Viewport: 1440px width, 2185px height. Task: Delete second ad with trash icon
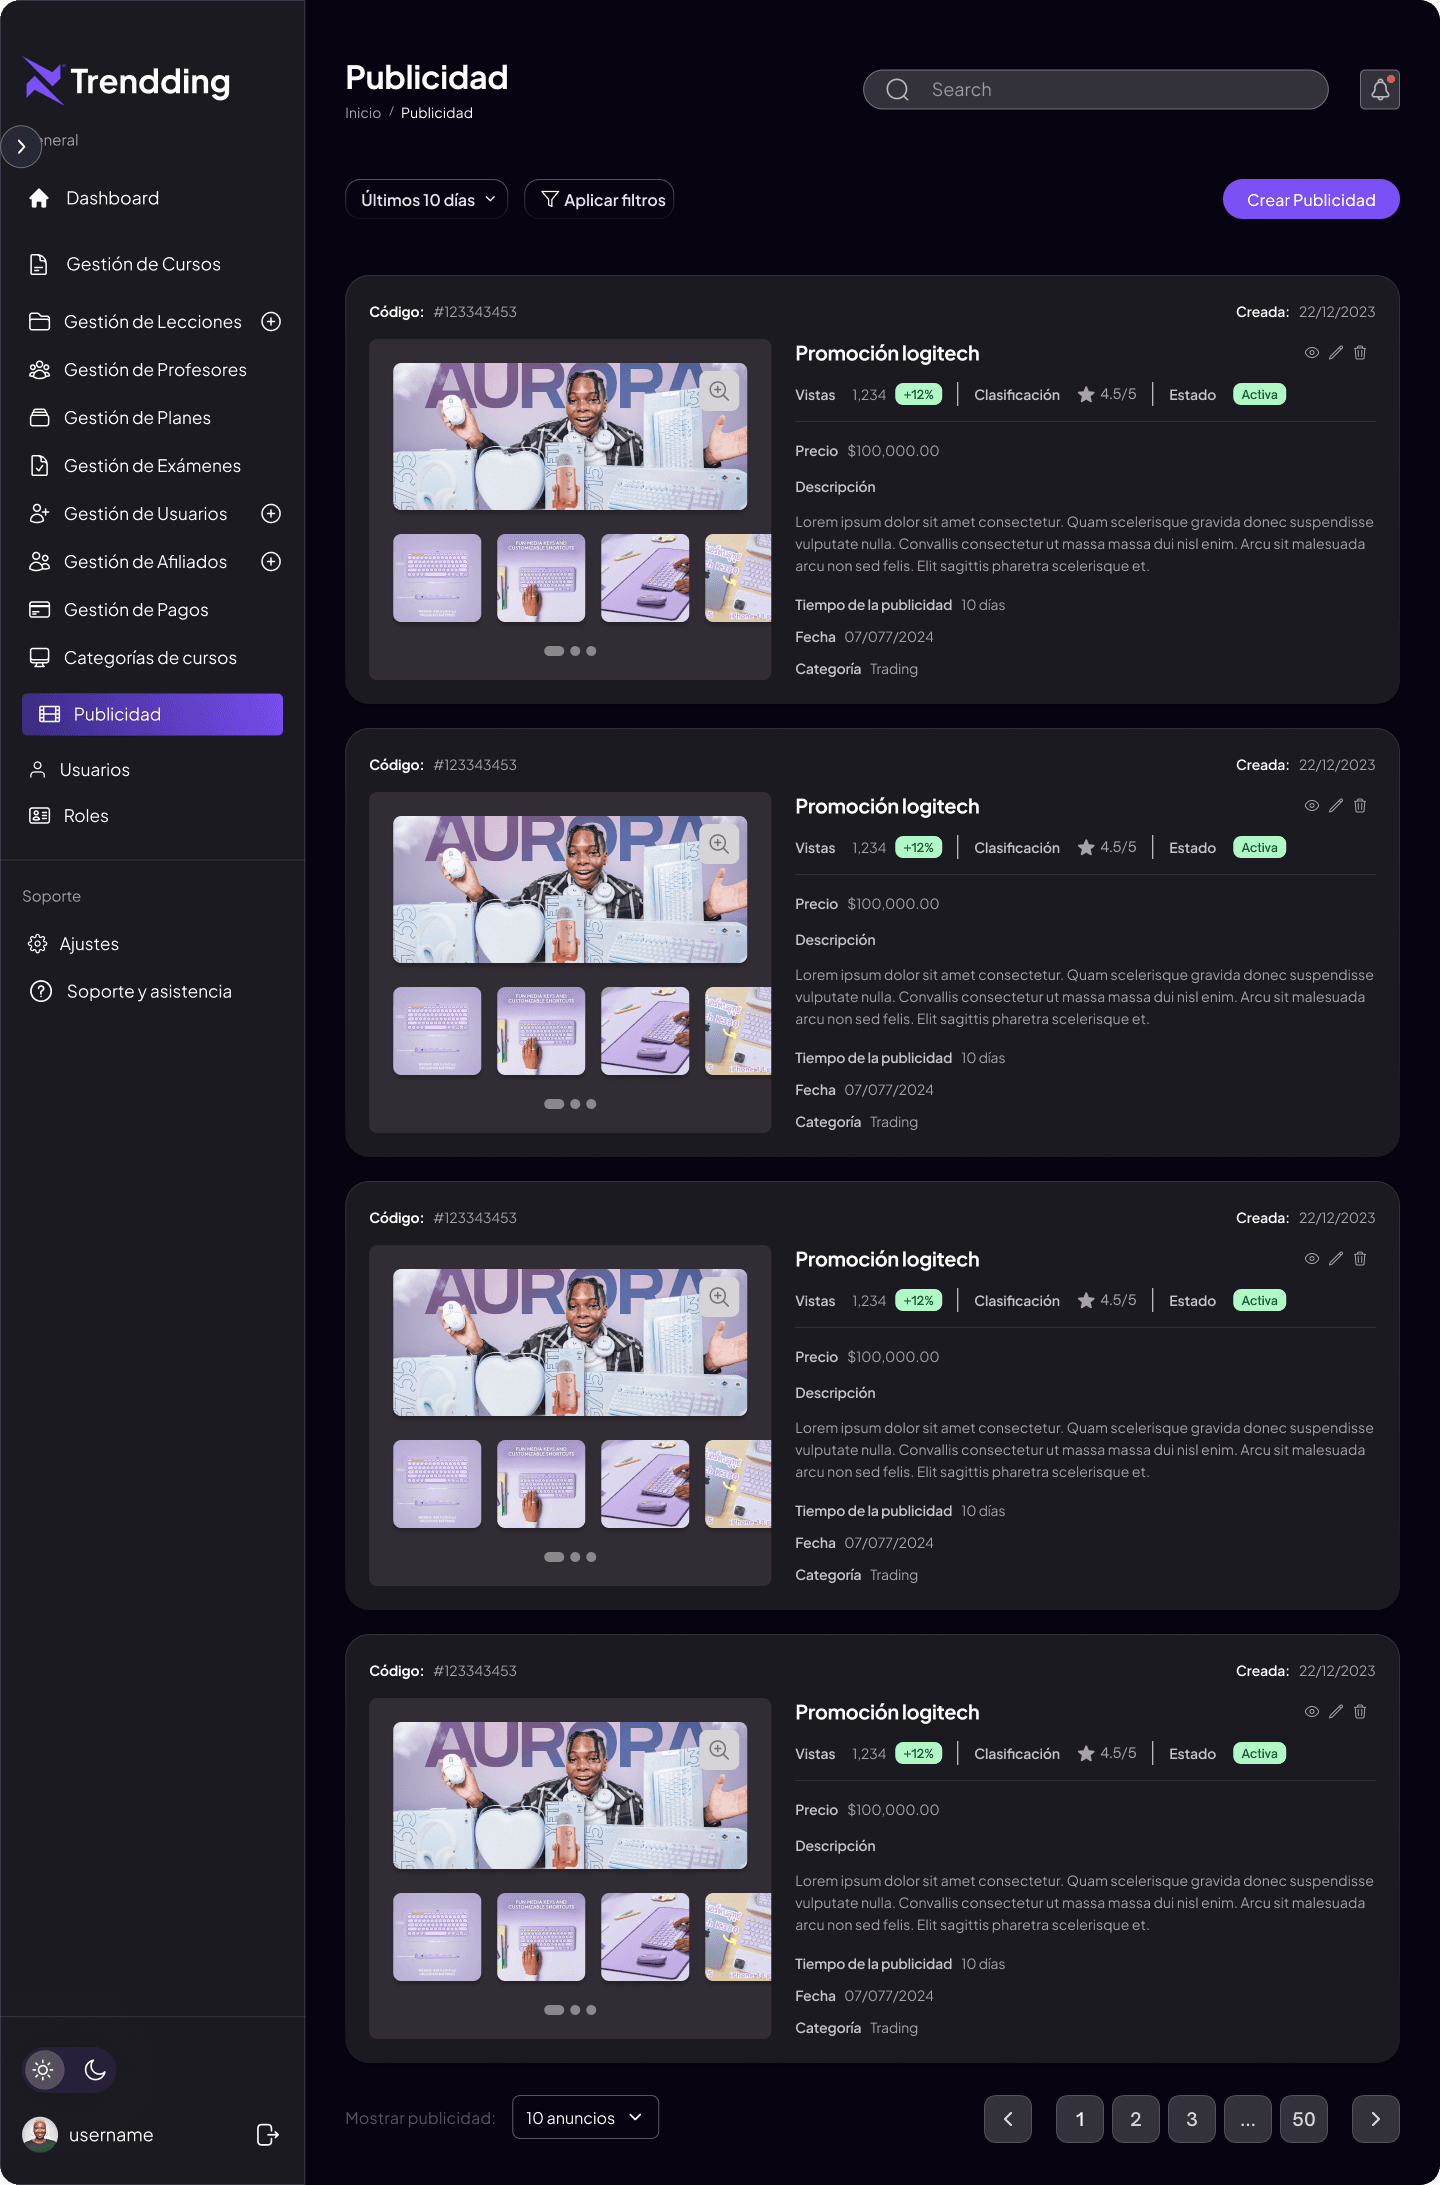point(1360,806)
